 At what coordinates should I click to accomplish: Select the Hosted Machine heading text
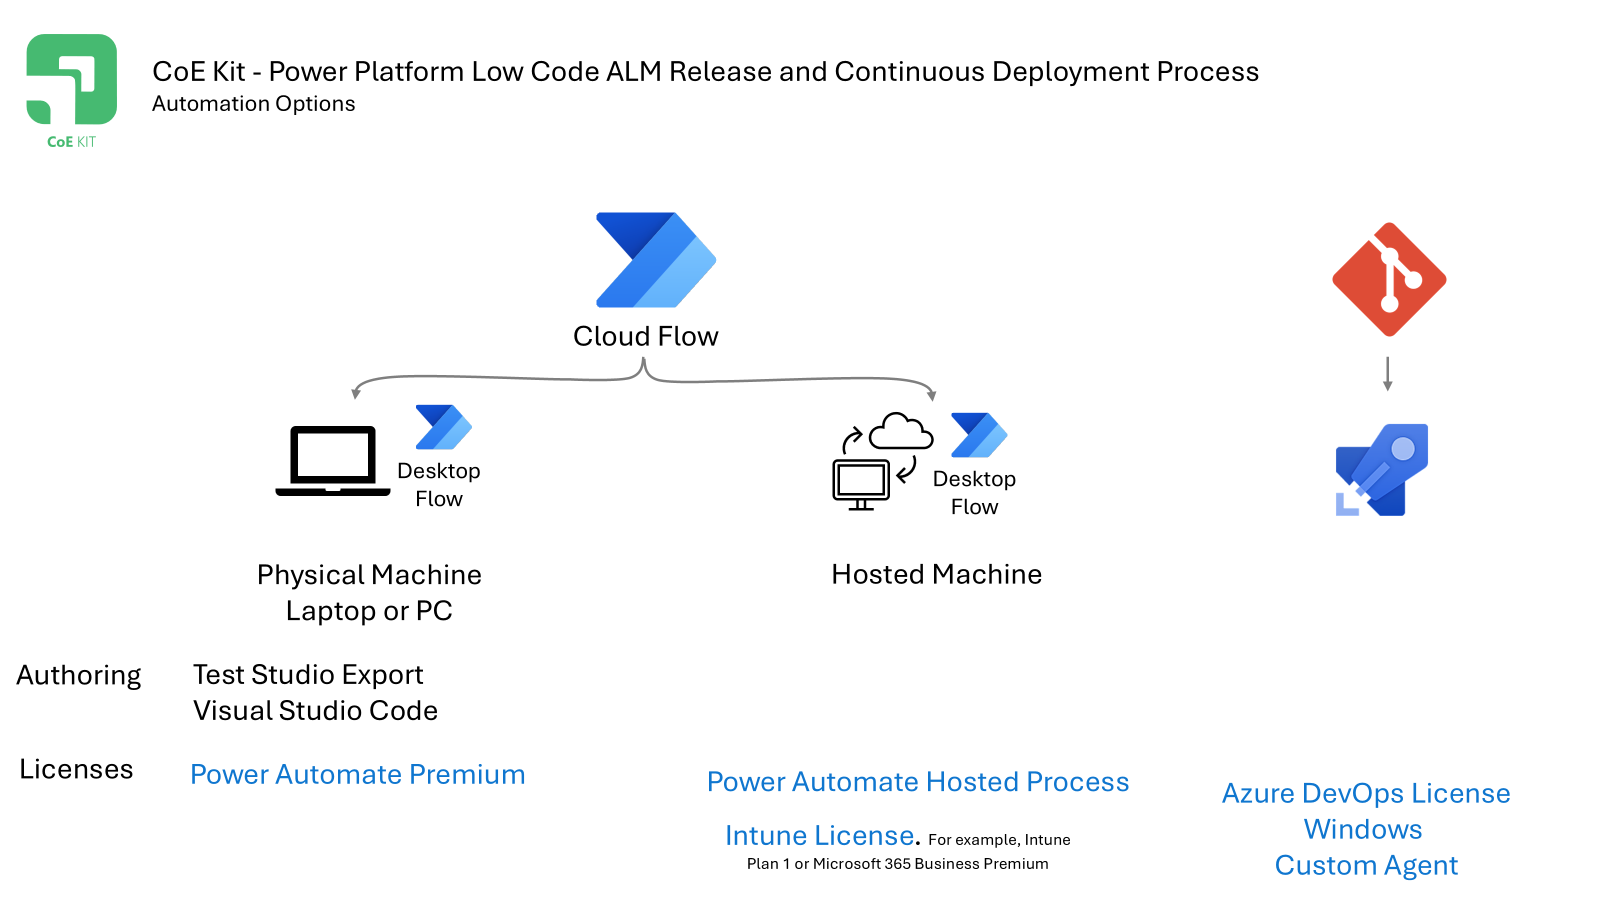pyautogui.click(x=937, y=574)
